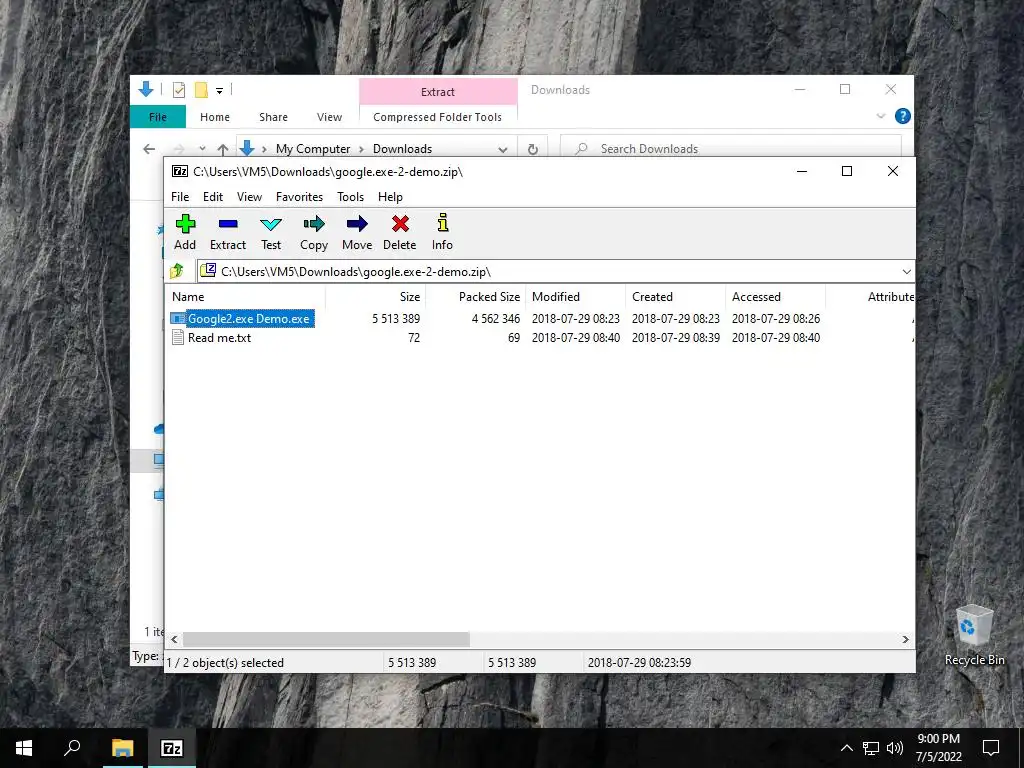Click the Search Downloads field
This screenshot has width=1024, height=768.
[x=731, y=149]
